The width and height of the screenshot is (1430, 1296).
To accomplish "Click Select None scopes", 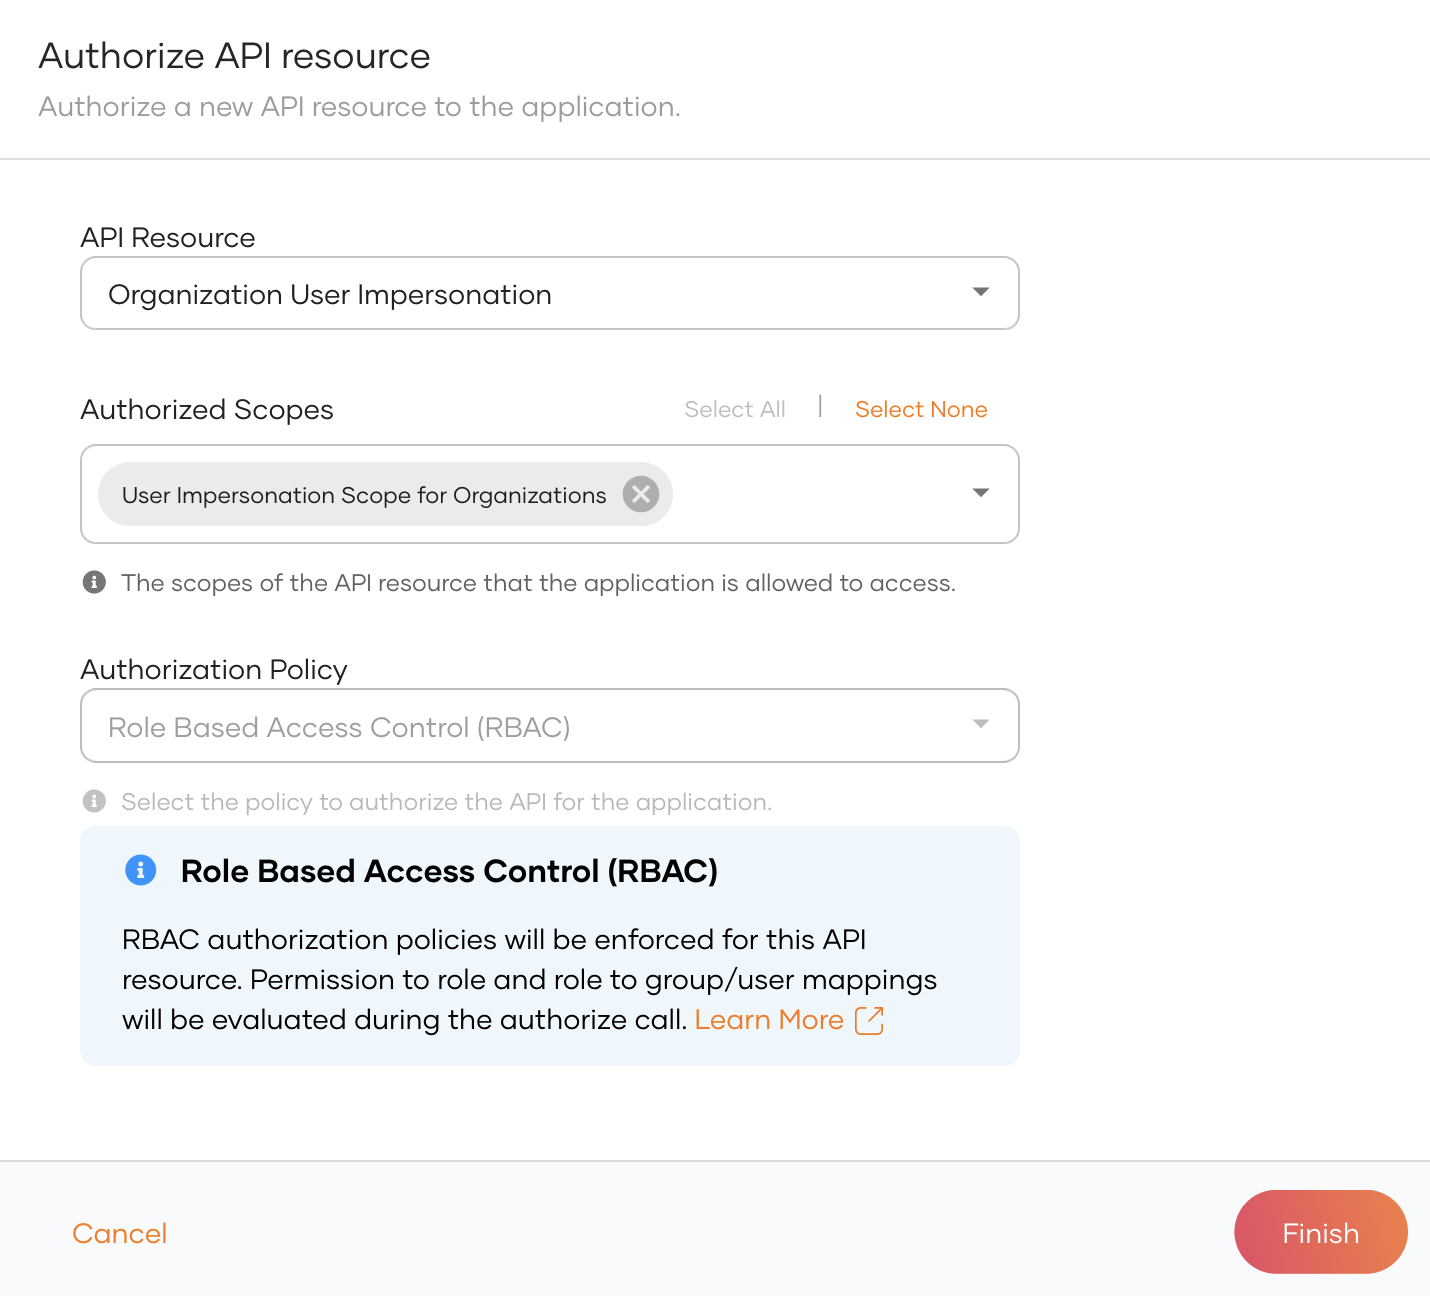I will coord(921,409).
